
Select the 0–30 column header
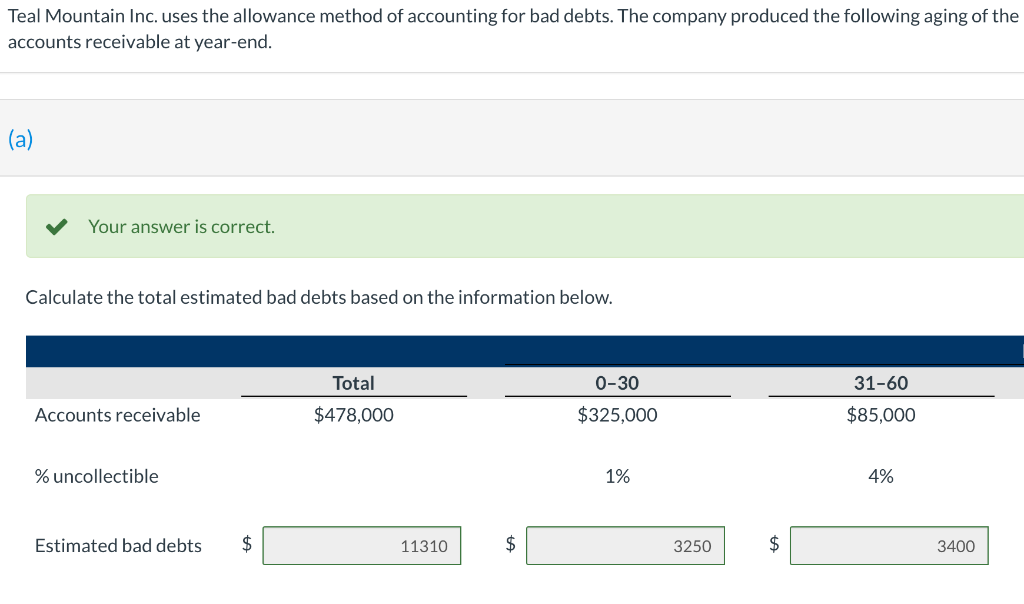[617, 383]
